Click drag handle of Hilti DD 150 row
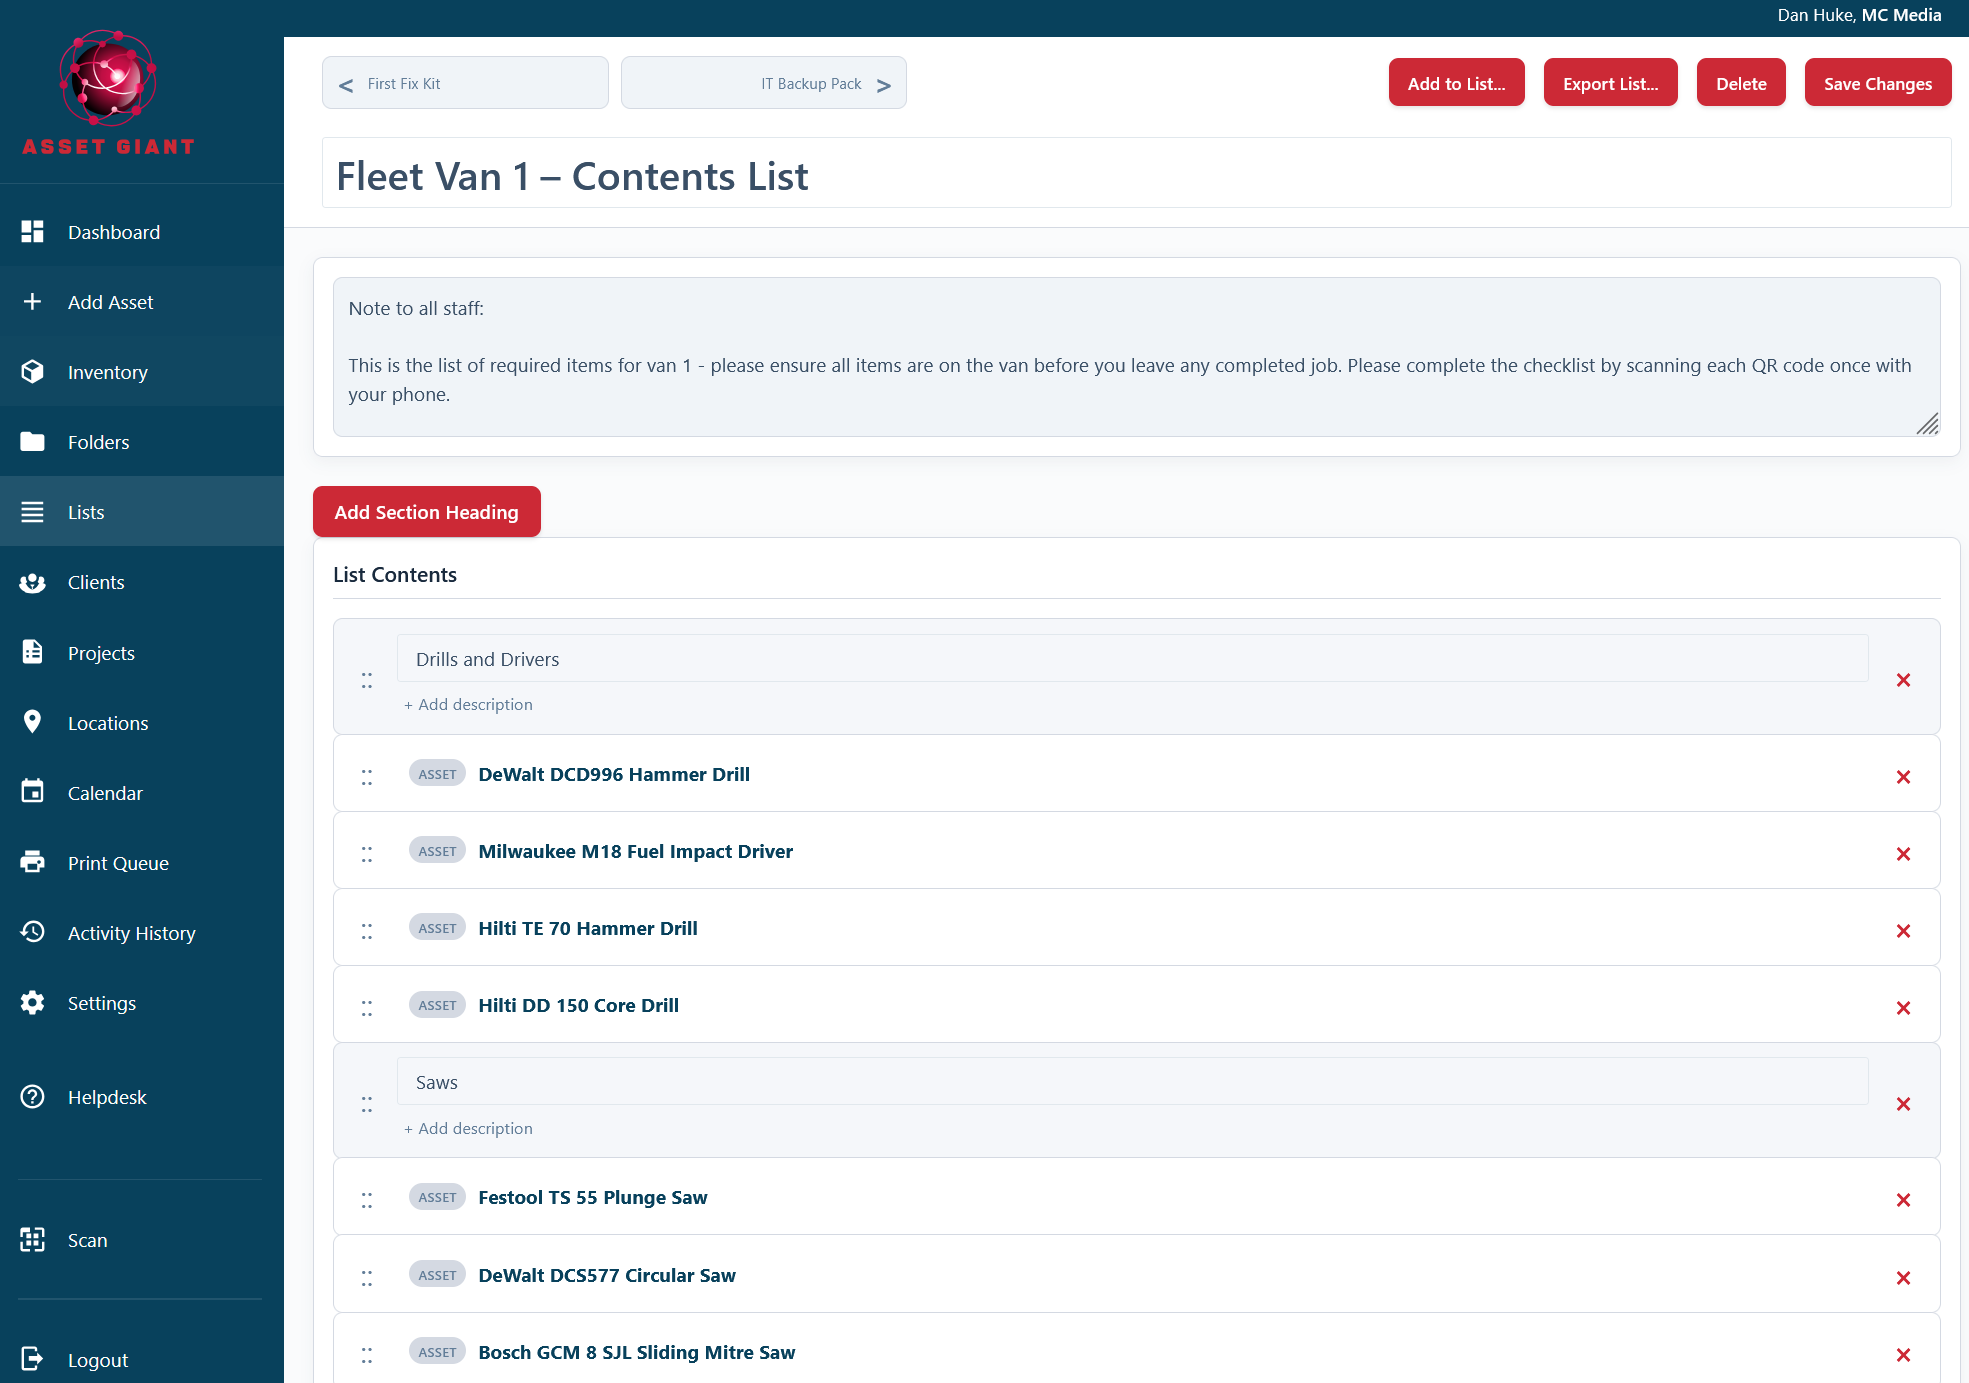Viewport: 1969px width, 1383px height. [367, 1008]
